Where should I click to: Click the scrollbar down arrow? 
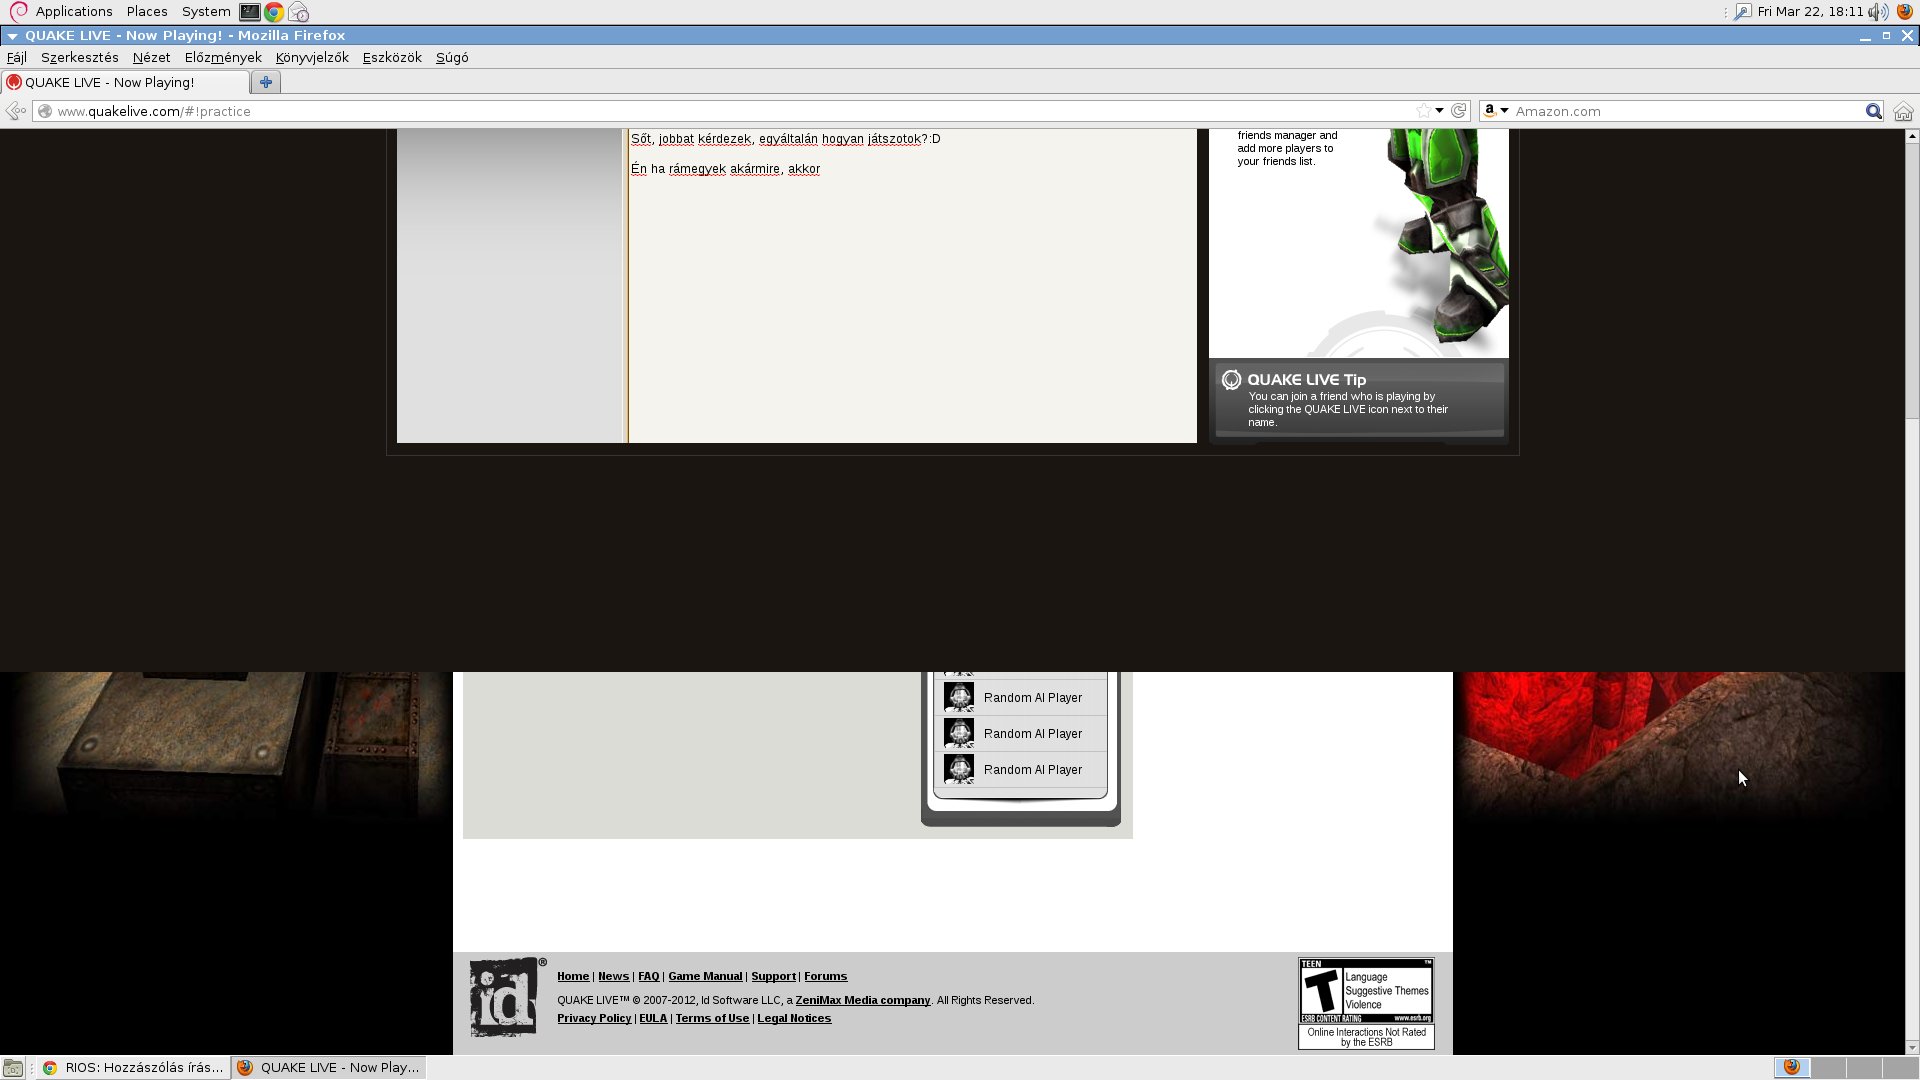pos(1912,1047)
